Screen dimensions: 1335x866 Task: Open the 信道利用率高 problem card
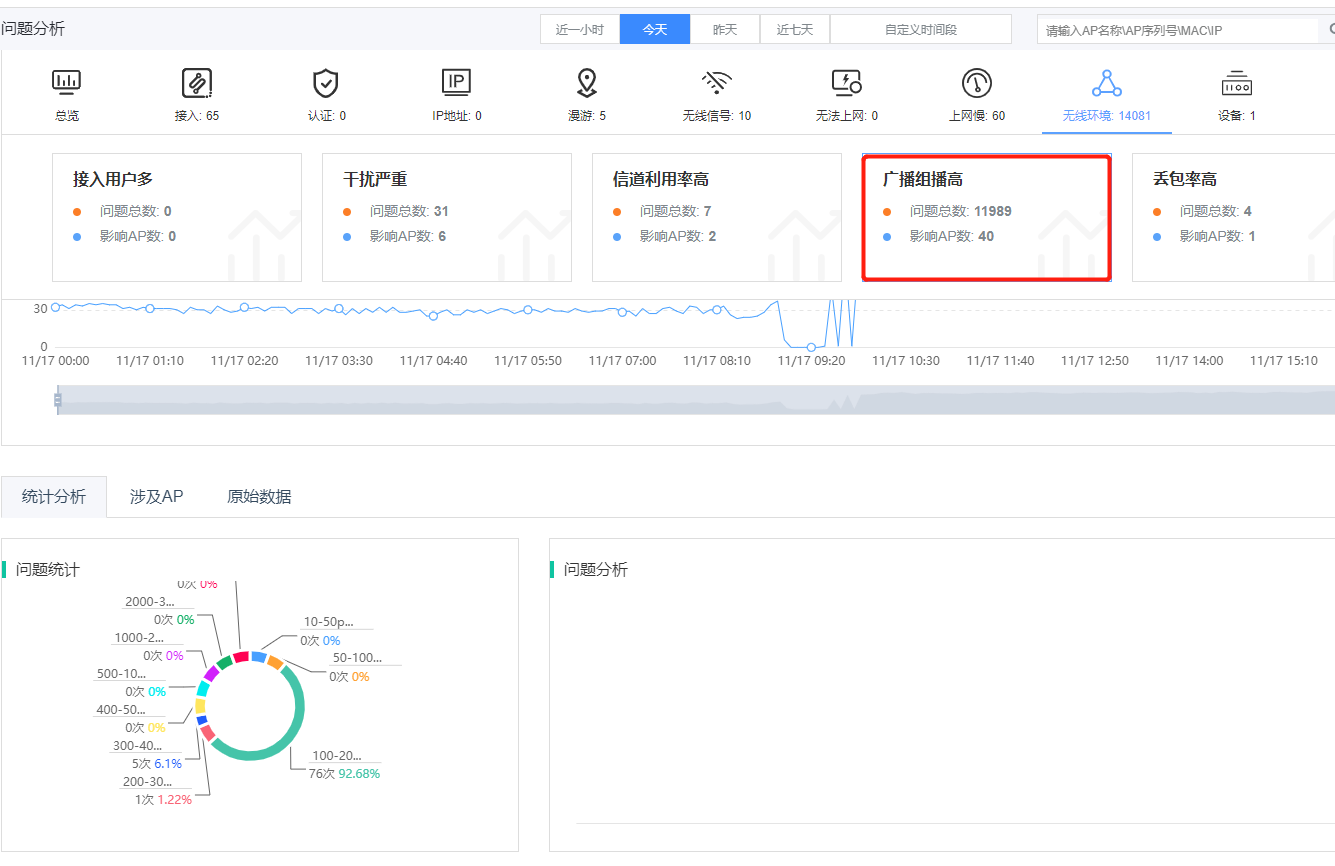[x=717, y=217]
